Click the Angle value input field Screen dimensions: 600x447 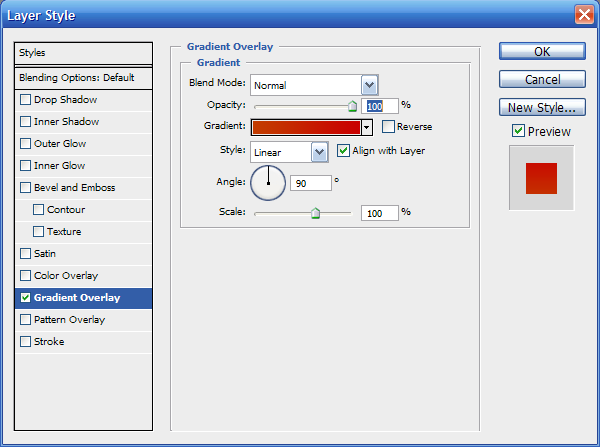pyautogui.click(x=310, y=184)
